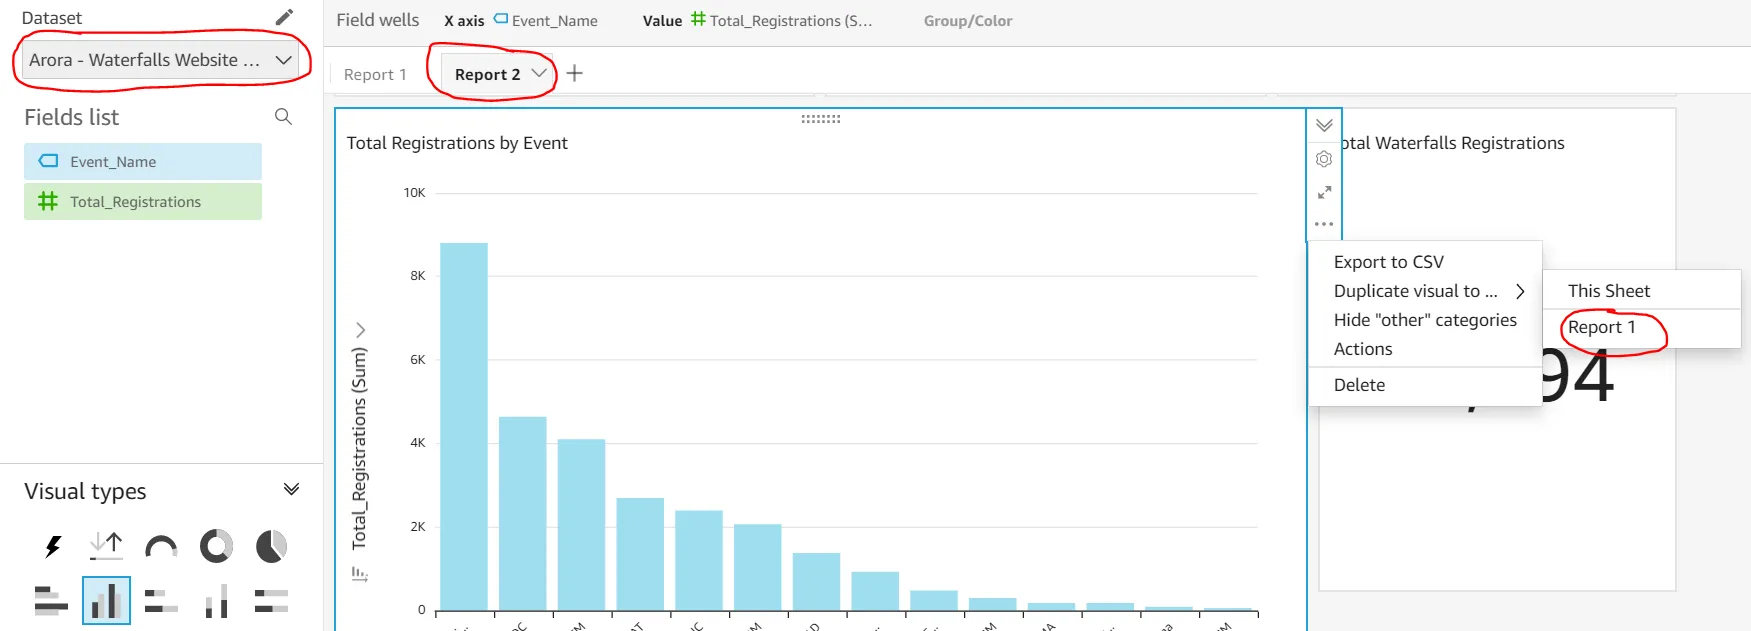Viewport: 1751px width, 631px height.
Task: Click the visual drag handle above the chart
Action: 821,118
